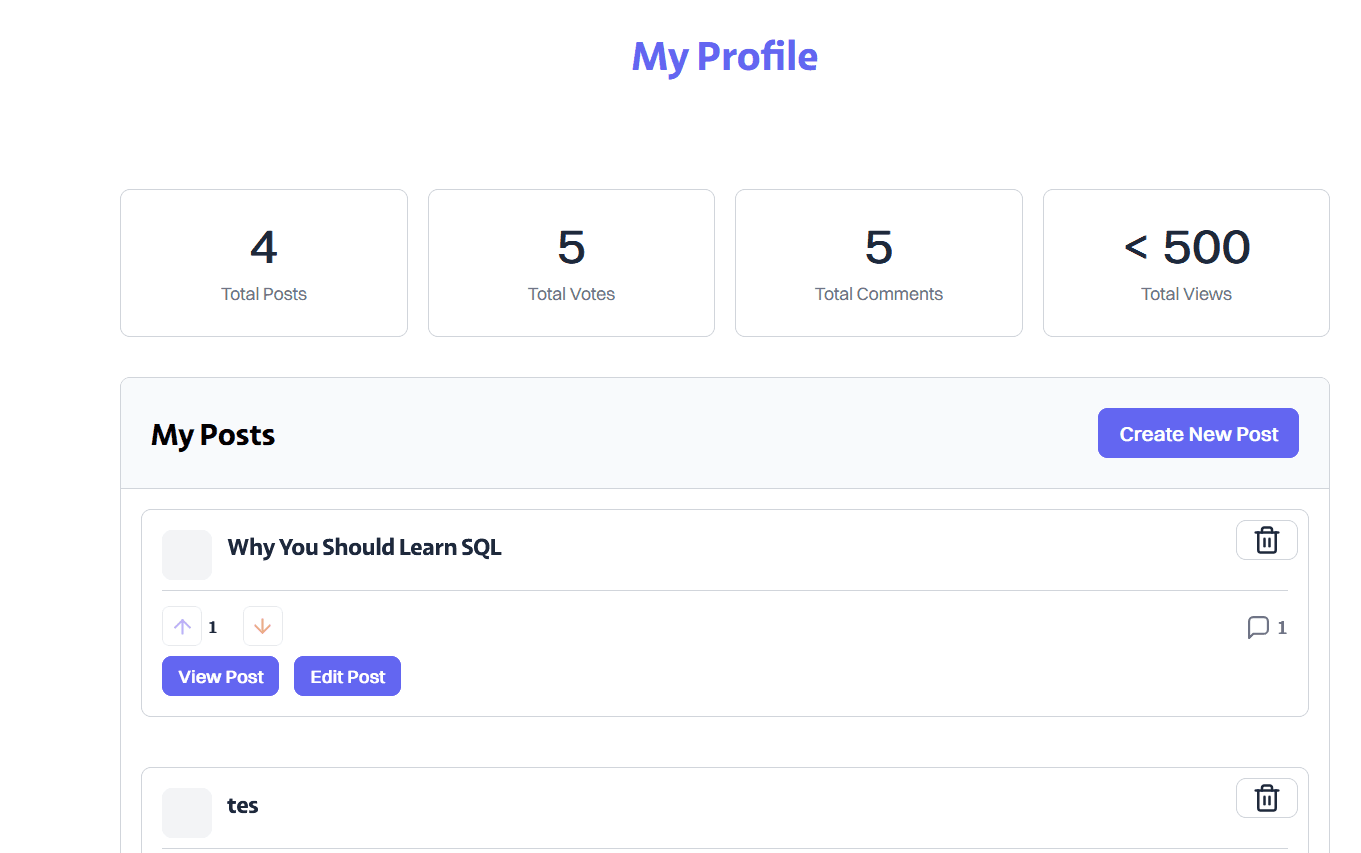Click the My Profile page heading

(x=724, y=56)
